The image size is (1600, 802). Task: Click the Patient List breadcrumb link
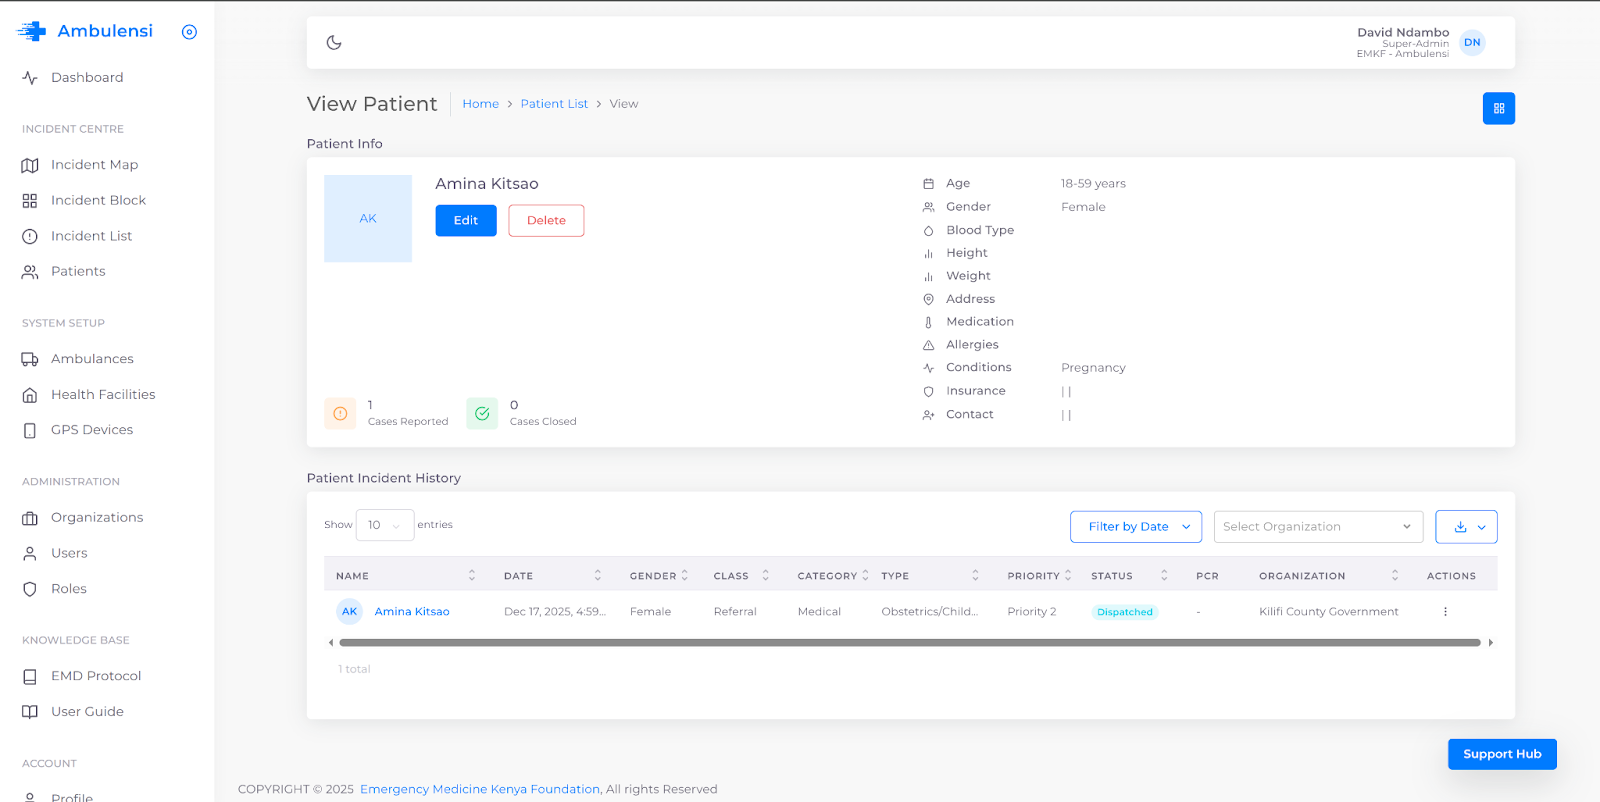[x=554, y=104]
